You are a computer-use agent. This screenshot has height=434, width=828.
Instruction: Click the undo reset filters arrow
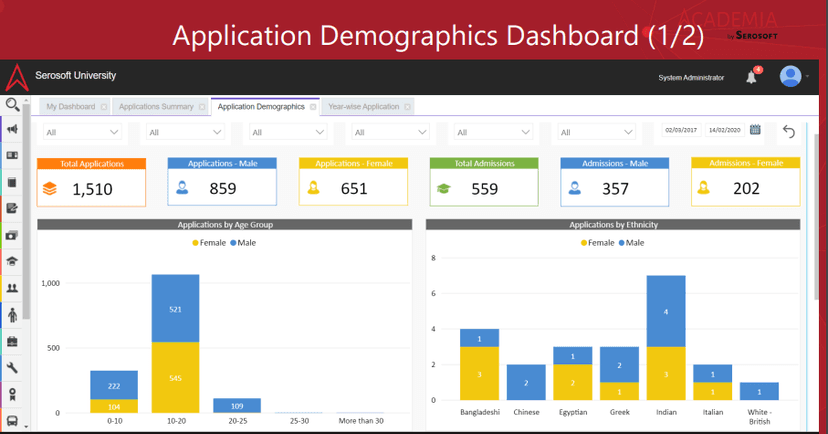[789, 131]
